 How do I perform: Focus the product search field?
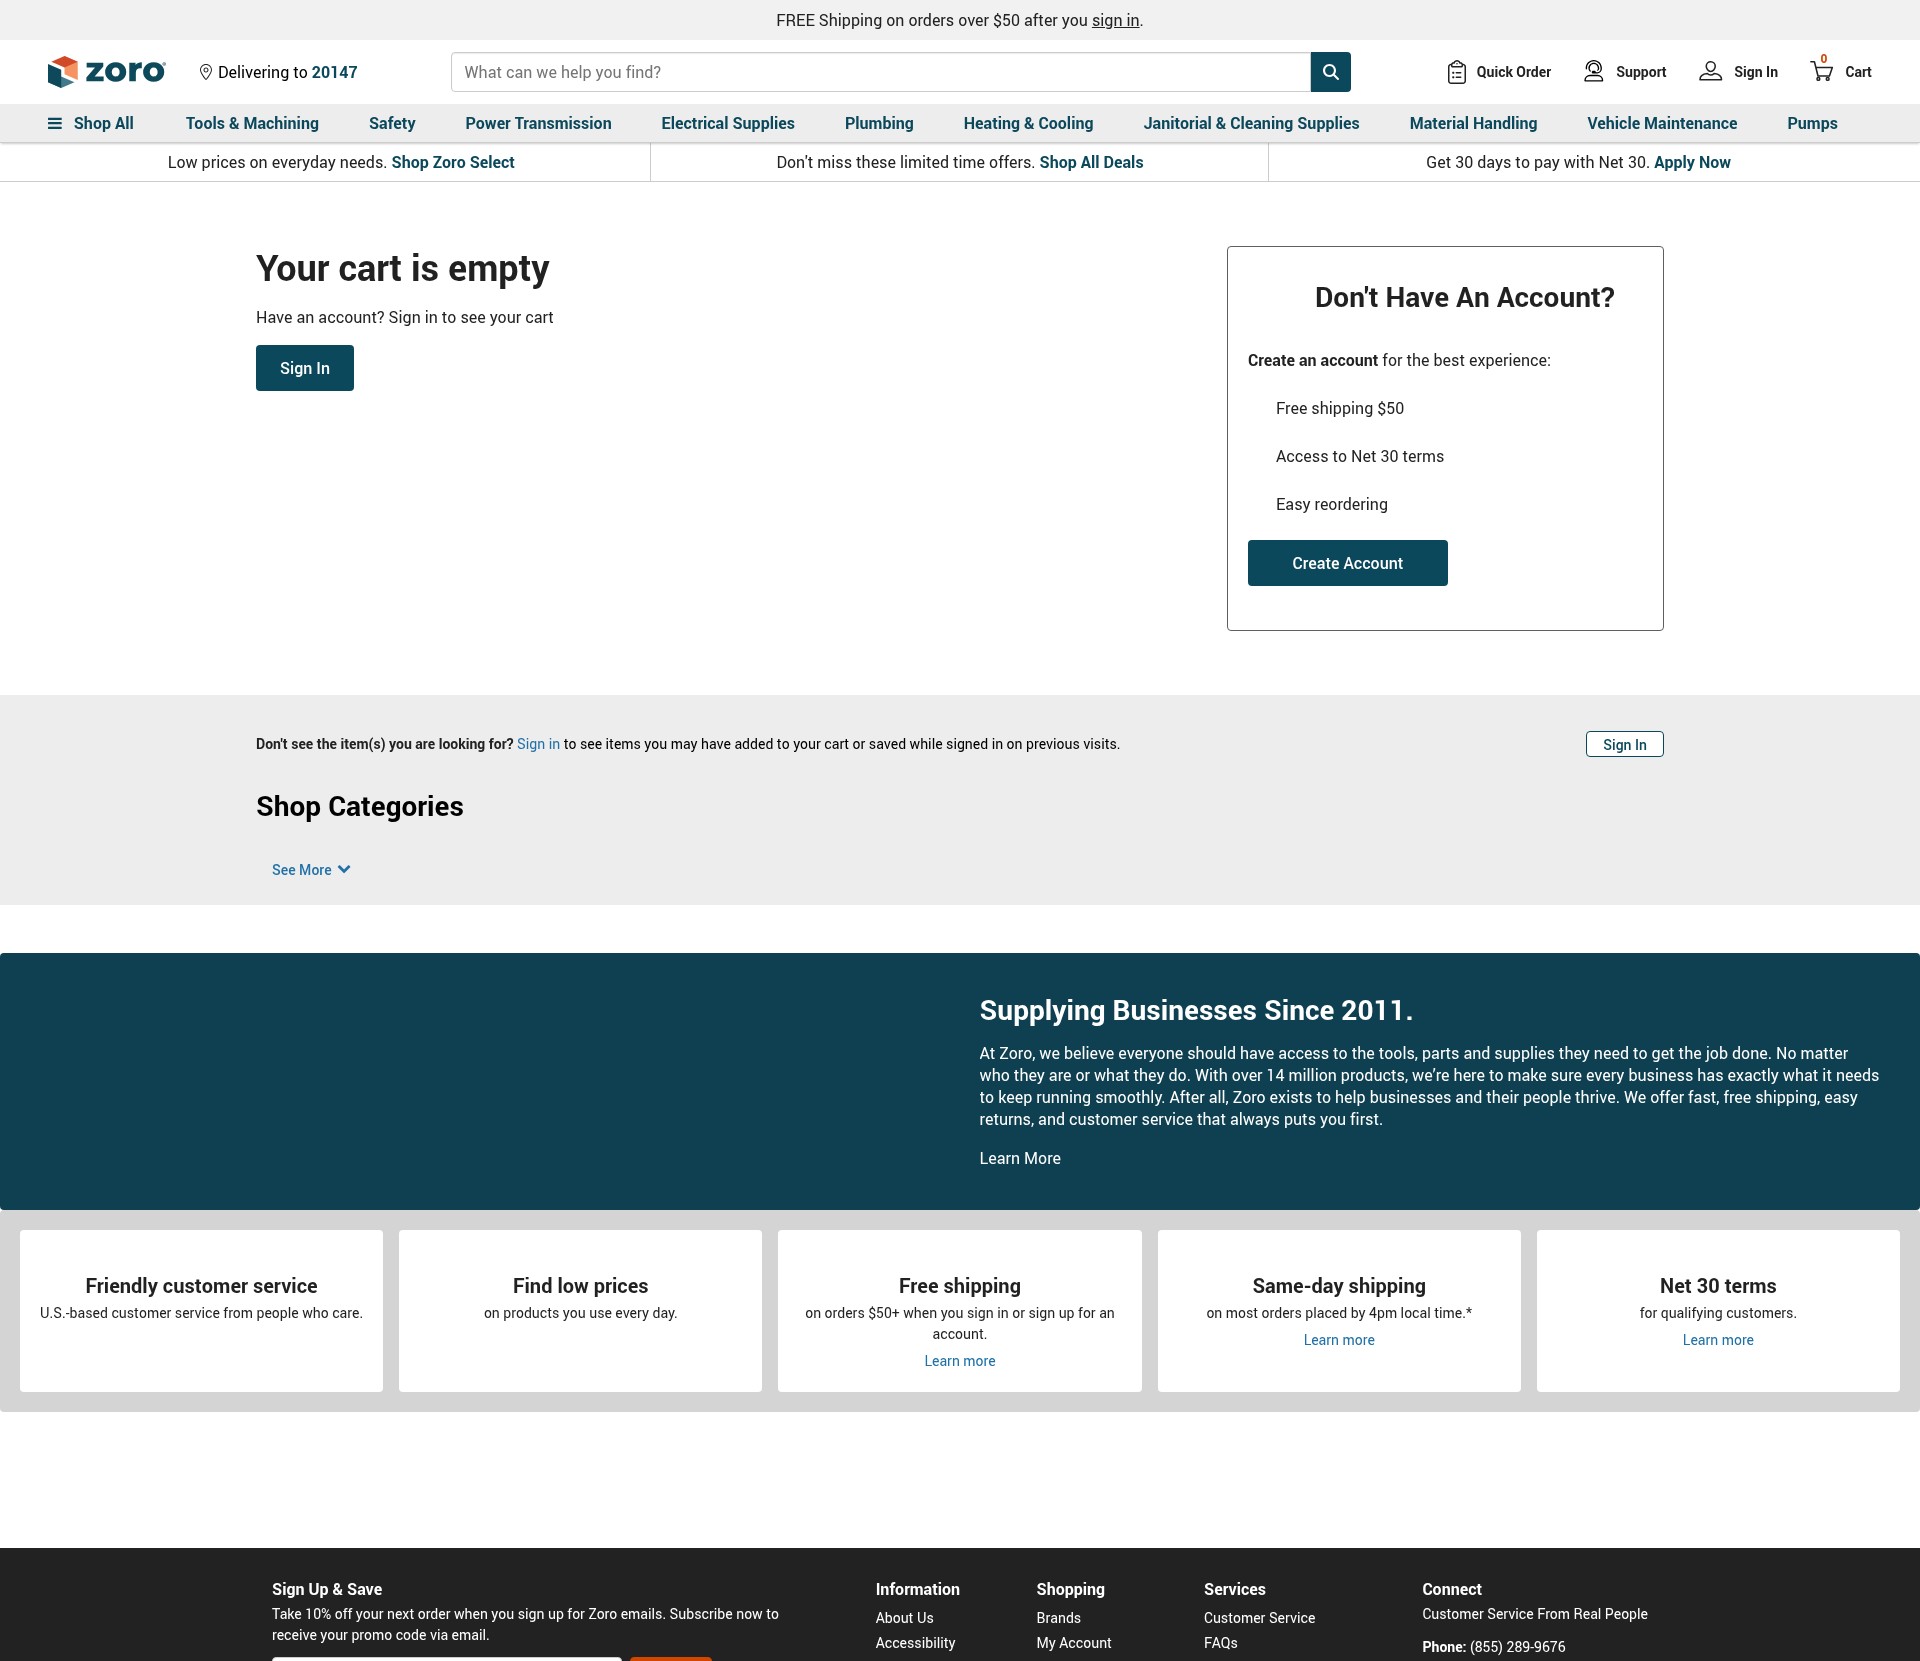click(x=880, y=72)
